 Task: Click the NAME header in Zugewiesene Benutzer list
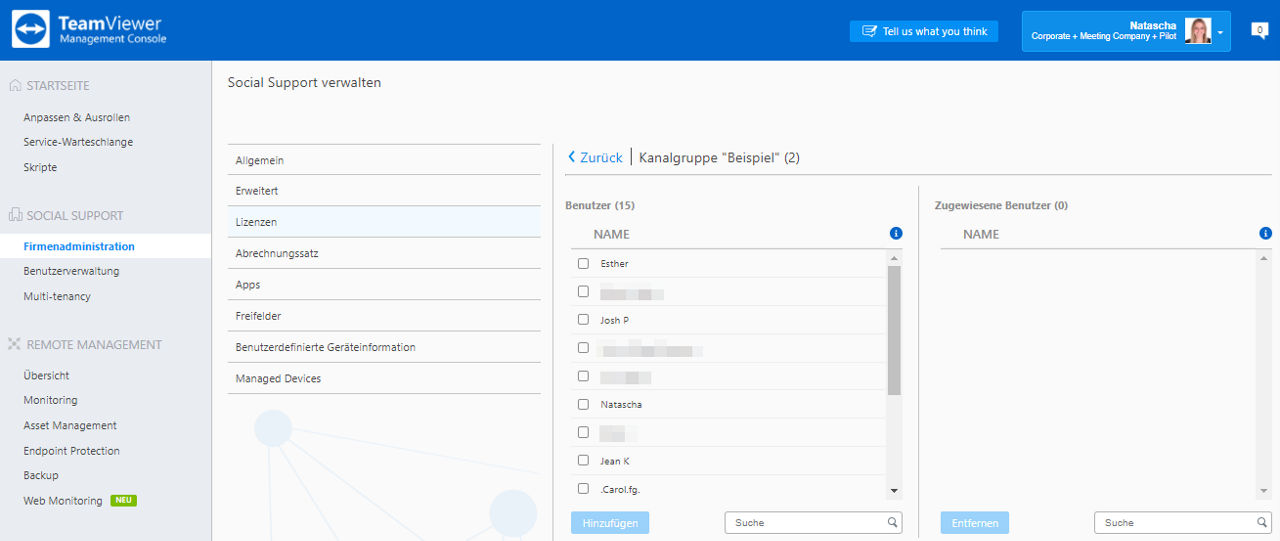pyautogui.click(x=981, y=234)
